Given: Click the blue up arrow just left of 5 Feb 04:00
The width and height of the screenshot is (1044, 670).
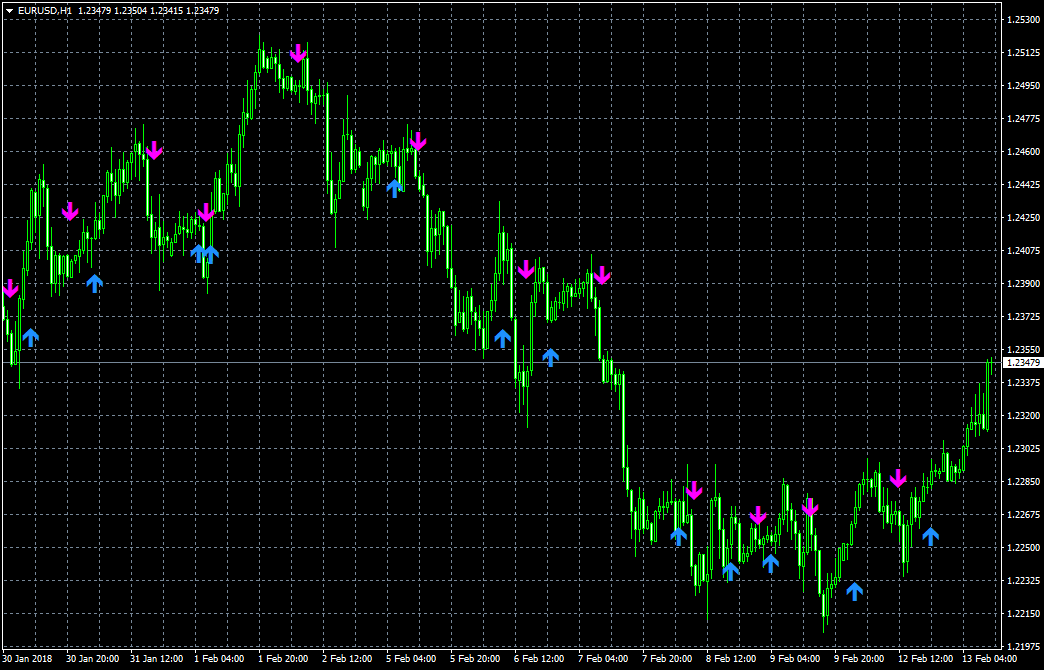Looking at the screenshot, I should click(394, 188).
